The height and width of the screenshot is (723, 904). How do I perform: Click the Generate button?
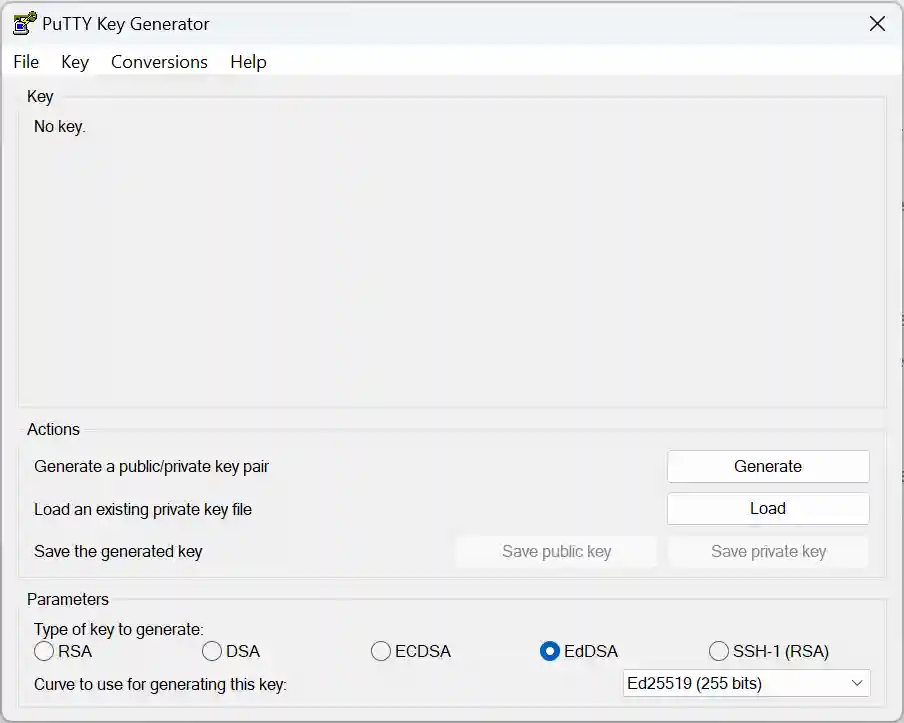767,466
